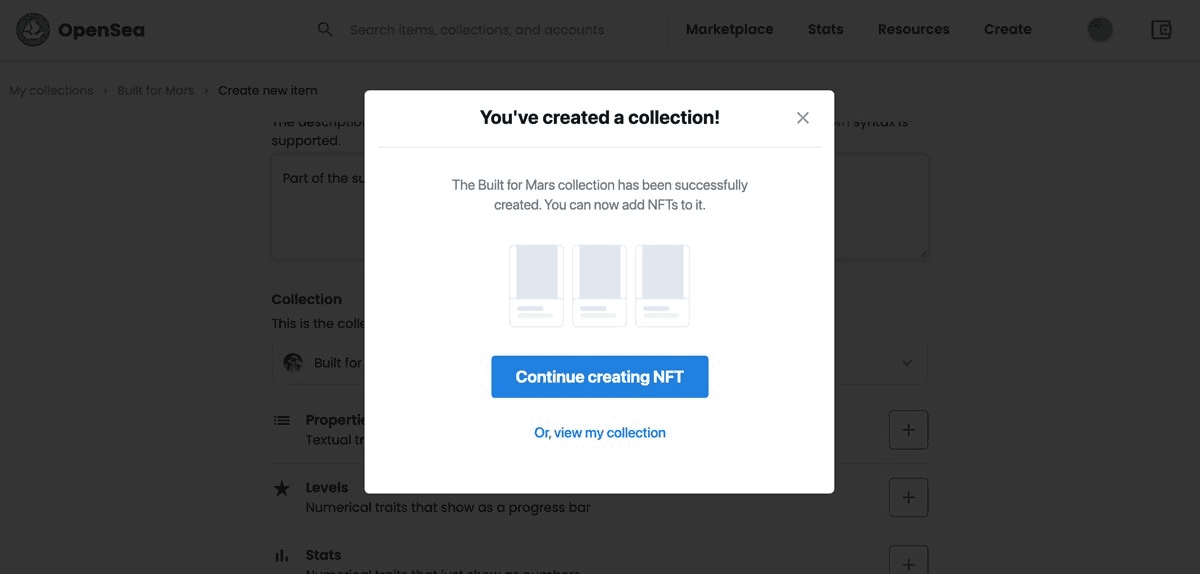
Task: Add a level with plus button
Action: [908, 497]
